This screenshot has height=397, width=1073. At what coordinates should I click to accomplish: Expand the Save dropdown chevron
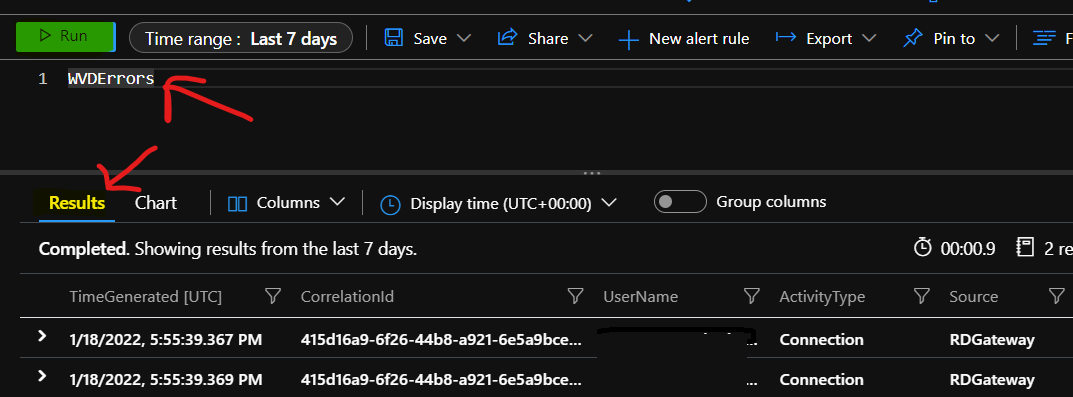click(x=463, y=38)
